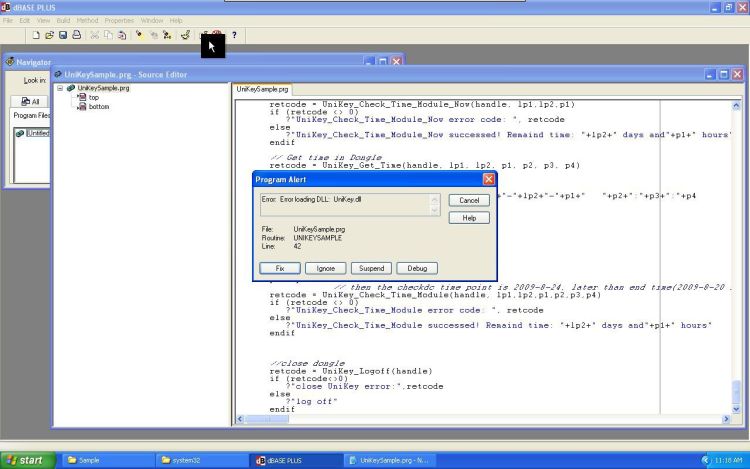Open the Window menu
750x469 pixels.
pyautogui.click(x=152, y=21)
